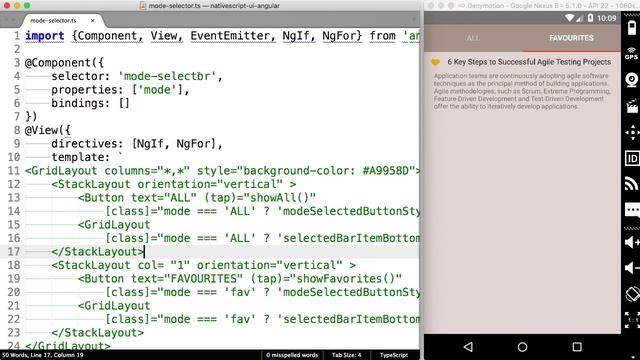This screenshot has width=640, height=360.
Task: Tap the Android cellular signal icon
Action: tap(579, 18)
